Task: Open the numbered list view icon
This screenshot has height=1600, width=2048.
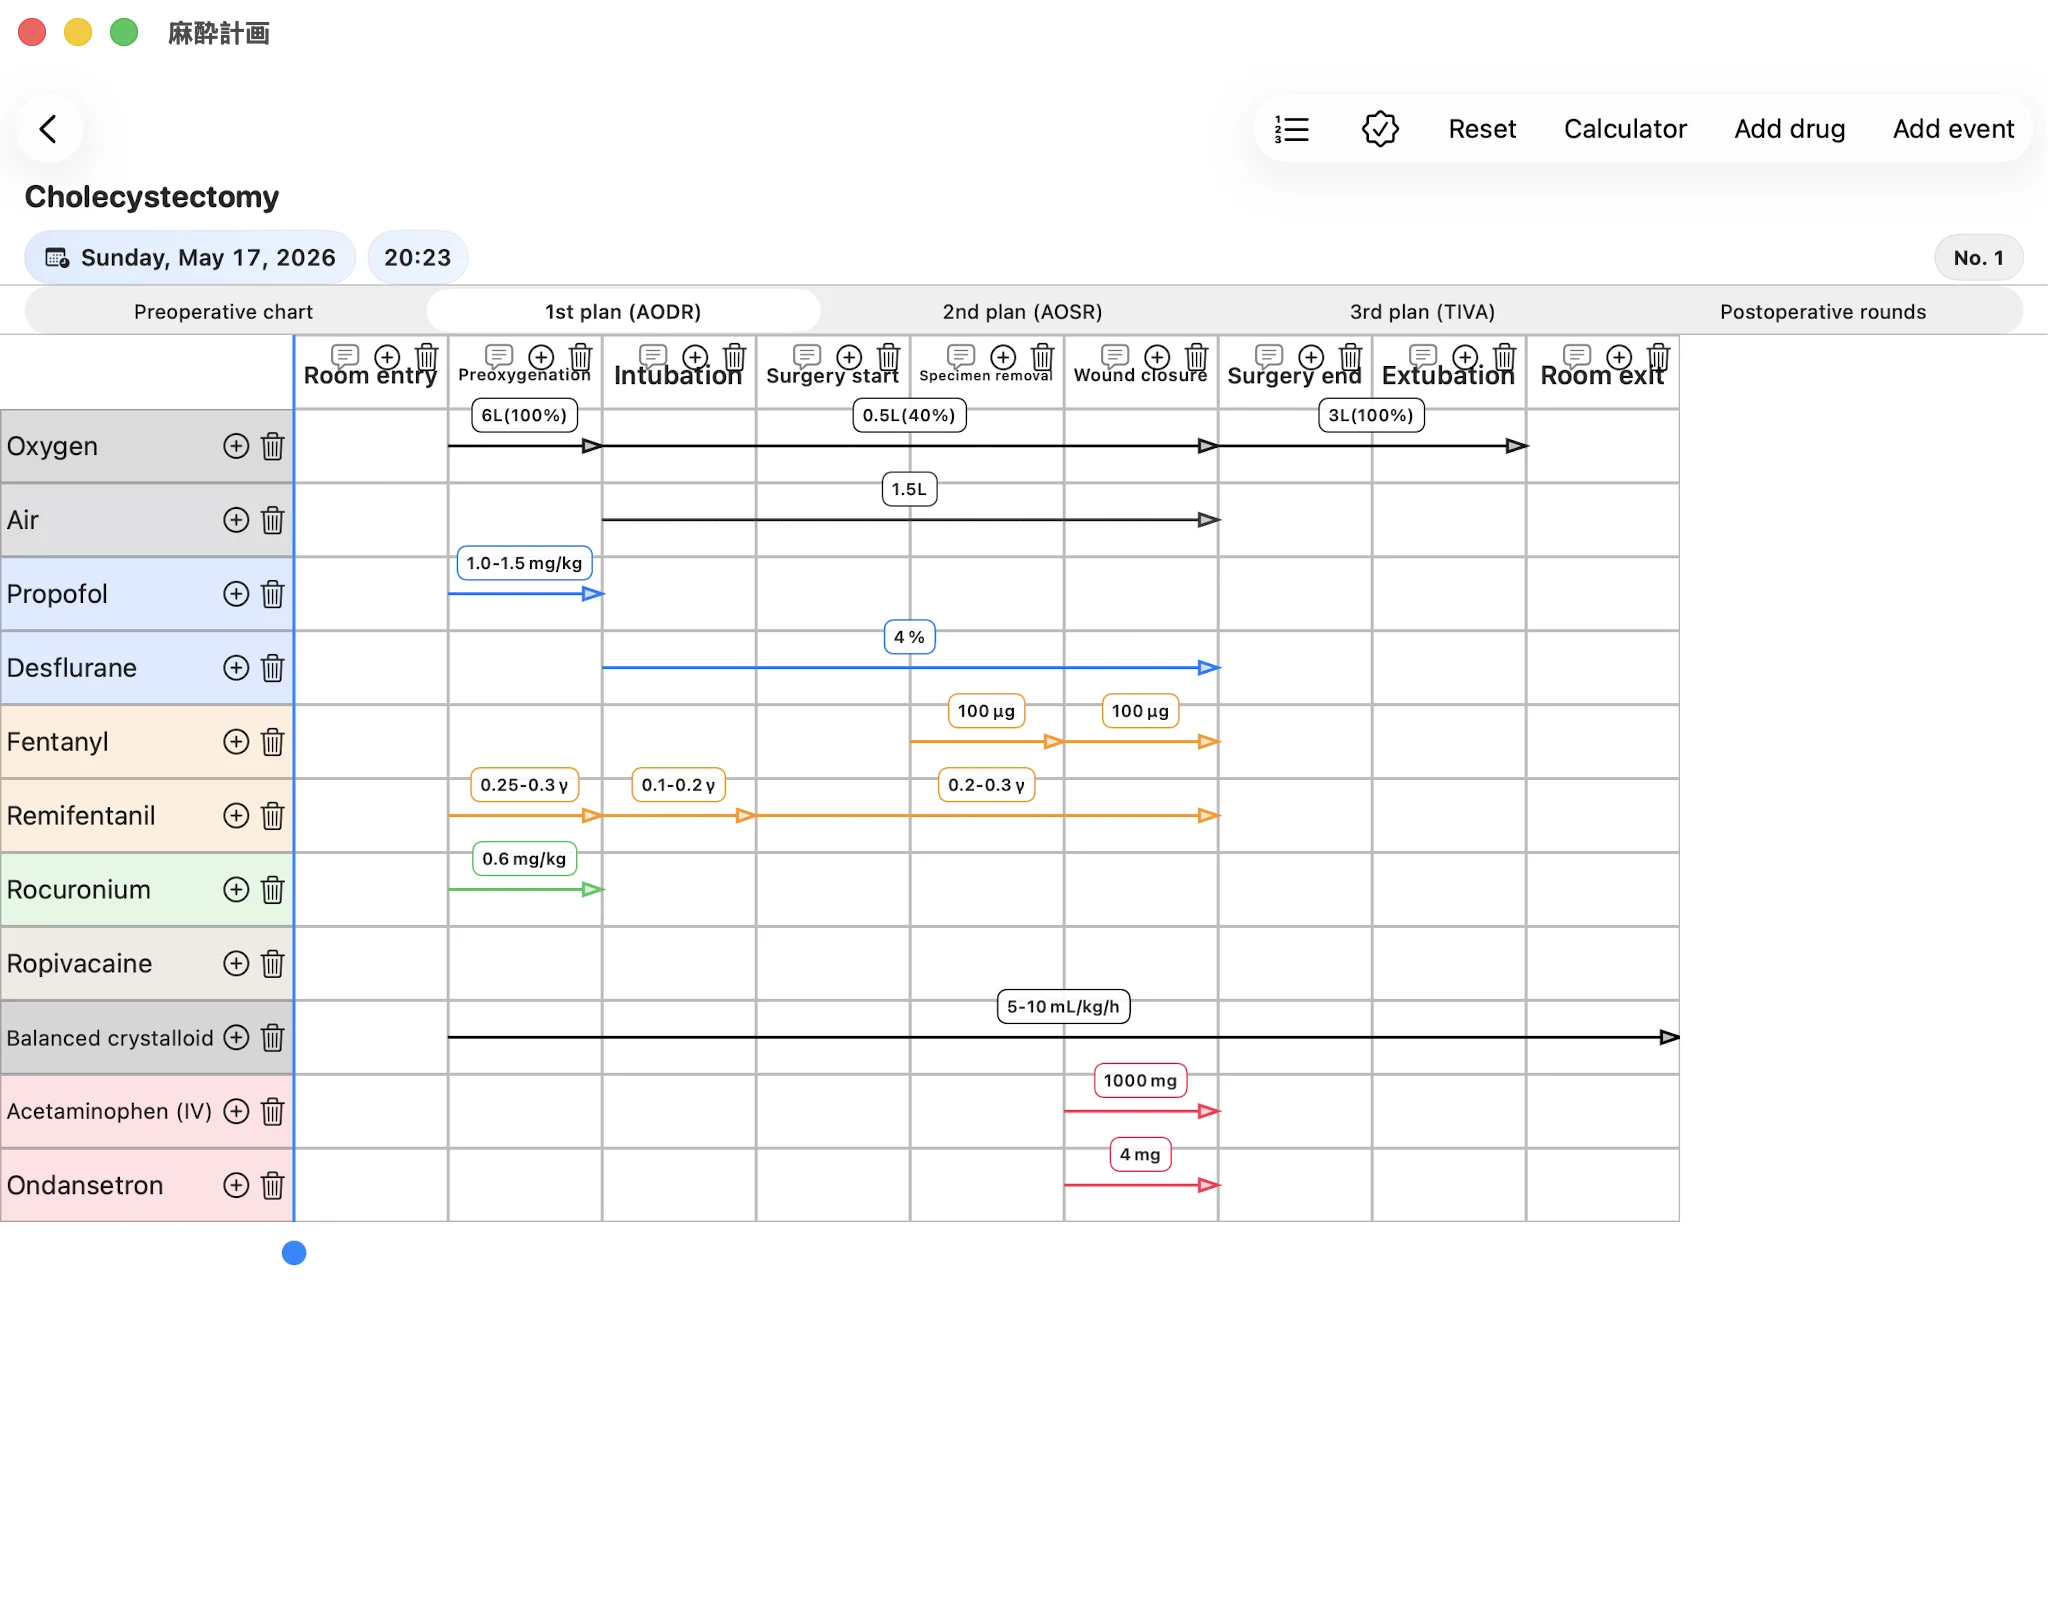Action: coord(1292,129)
